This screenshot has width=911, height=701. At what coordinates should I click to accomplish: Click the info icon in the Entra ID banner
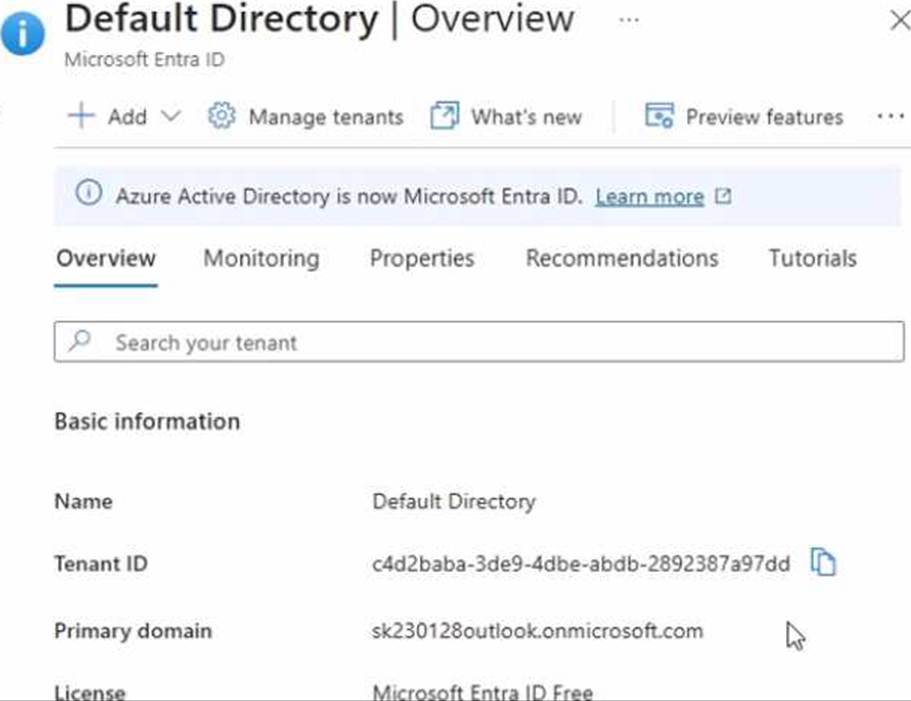coord(89,195)
